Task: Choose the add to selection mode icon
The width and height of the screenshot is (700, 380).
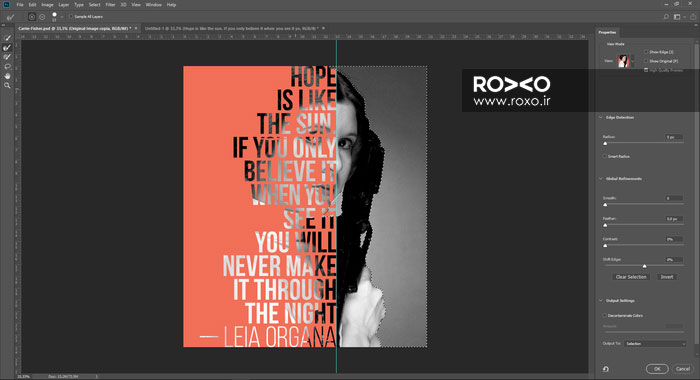Action: click(x=32, y=17)
